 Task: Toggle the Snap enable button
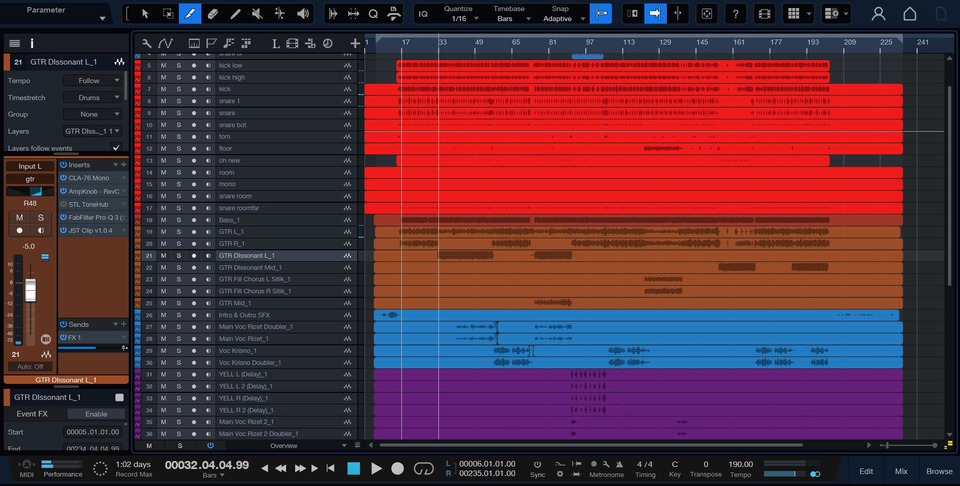coord(601,13)
